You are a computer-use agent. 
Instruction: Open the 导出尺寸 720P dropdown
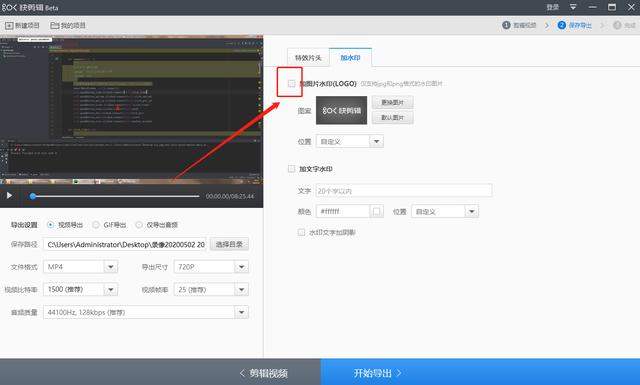211,267
